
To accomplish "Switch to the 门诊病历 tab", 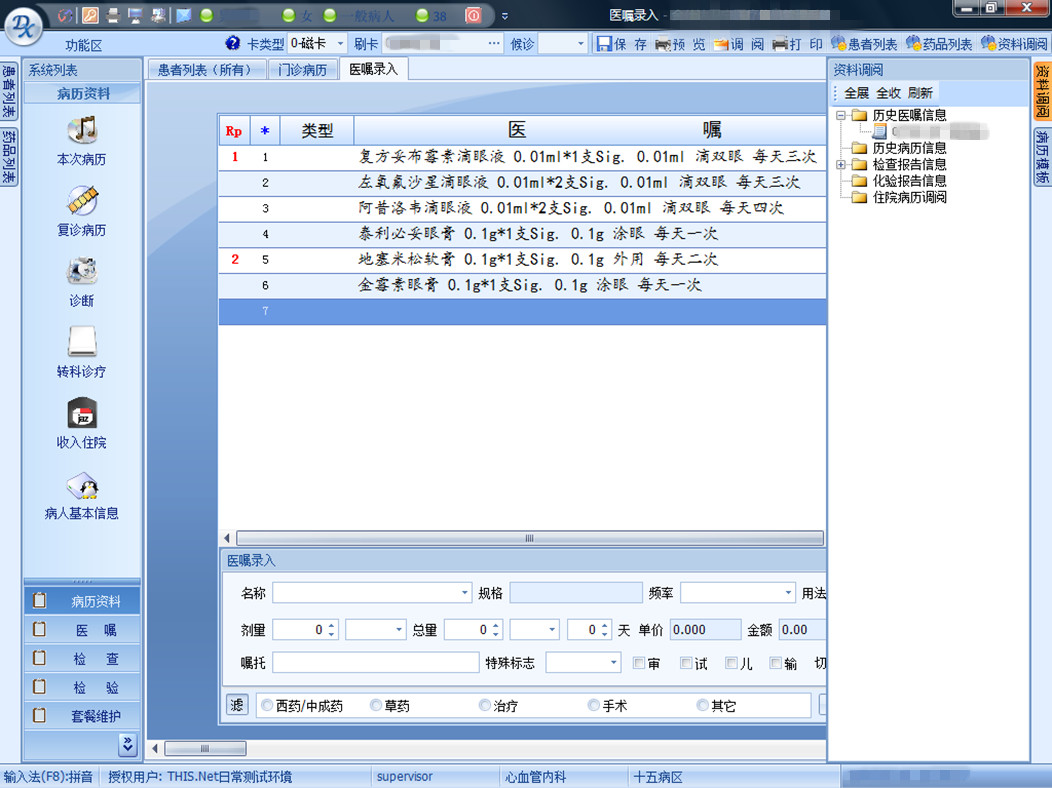I will (x=302, y=70).
